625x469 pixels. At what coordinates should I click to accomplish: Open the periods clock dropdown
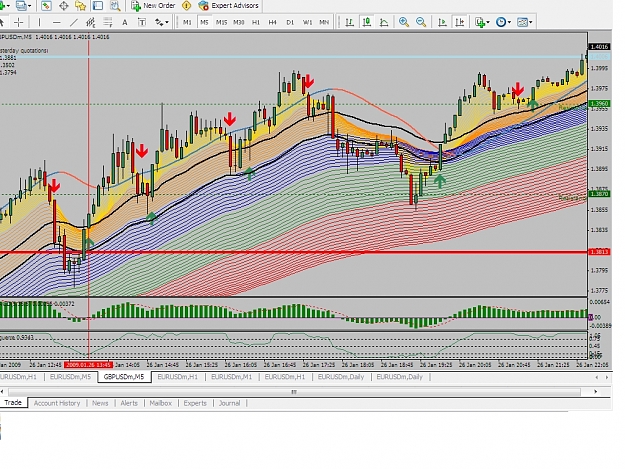[503, 22]
